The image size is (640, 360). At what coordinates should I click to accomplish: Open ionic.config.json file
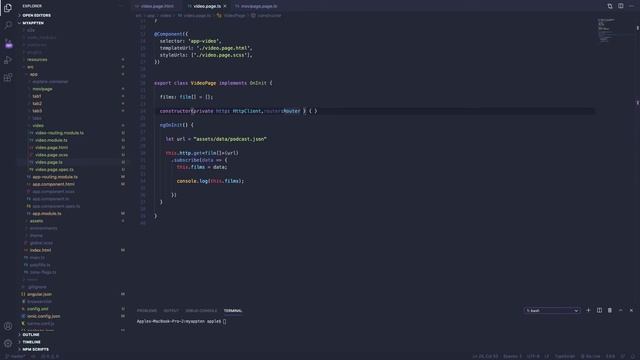click(44, 316)
